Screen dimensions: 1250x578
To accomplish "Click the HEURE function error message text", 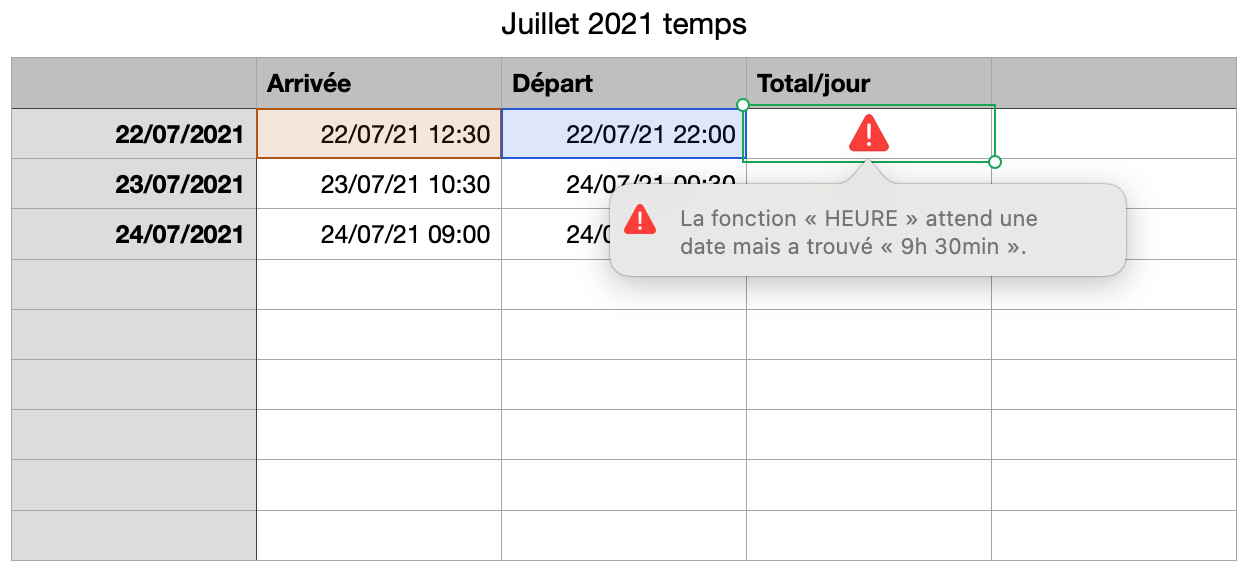I will (858, 232).
